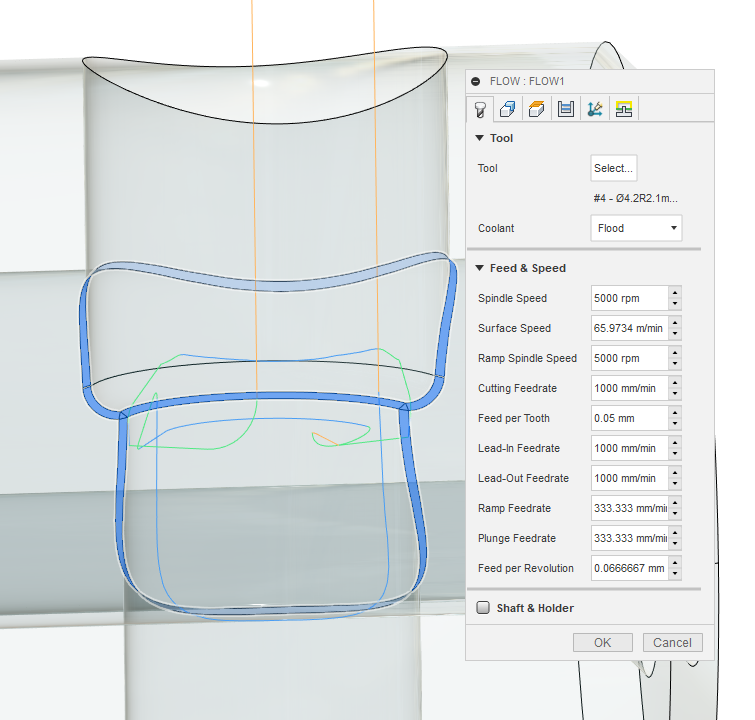Image resolution: width=755 pixels, height=720 pixels.
Task: Edit the Feed per Tooth field
Action: pyautogui.click(x=629, y=418)
